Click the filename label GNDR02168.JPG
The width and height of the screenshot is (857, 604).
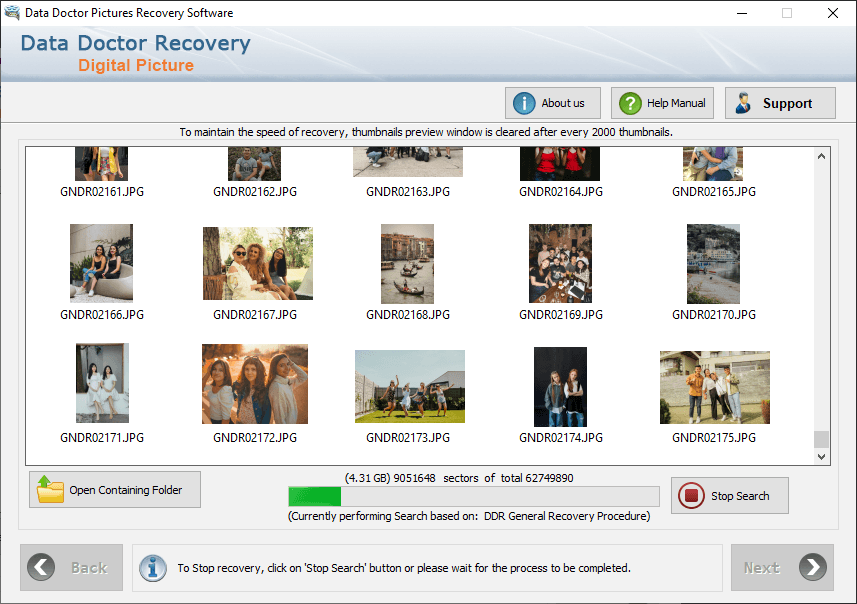[408, 315]
